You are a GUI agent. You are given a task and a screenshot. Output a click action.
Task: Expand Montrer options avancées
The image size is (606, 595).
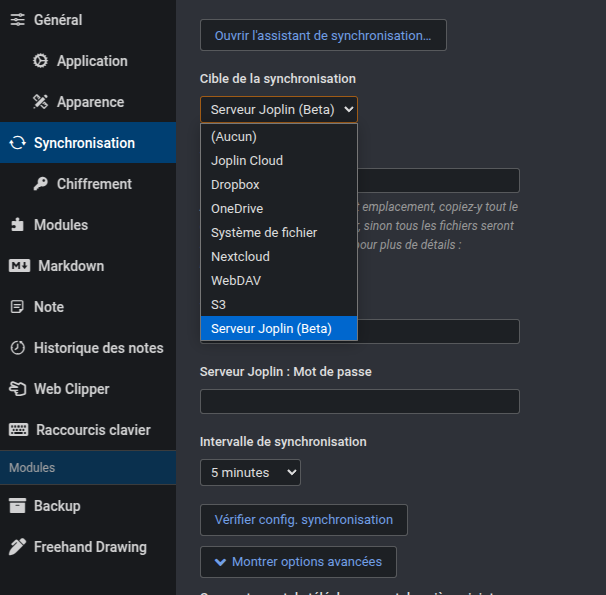coord(298,562)
